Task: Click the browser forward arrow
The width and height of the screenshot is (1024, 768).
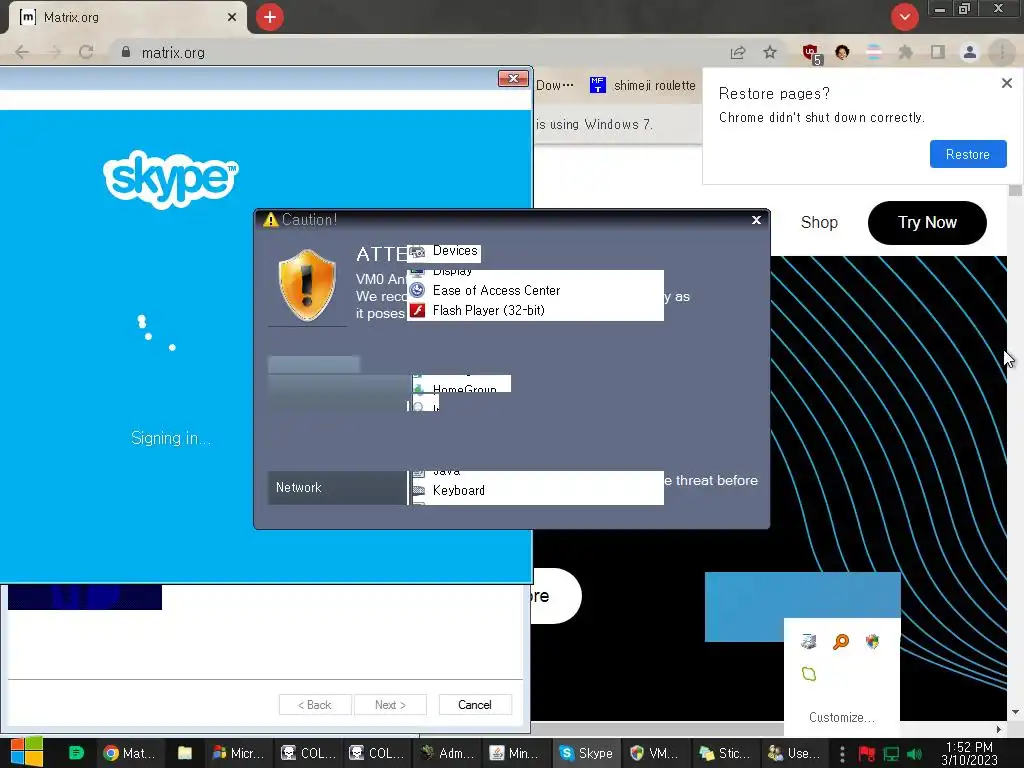Action: click(54, 52)
